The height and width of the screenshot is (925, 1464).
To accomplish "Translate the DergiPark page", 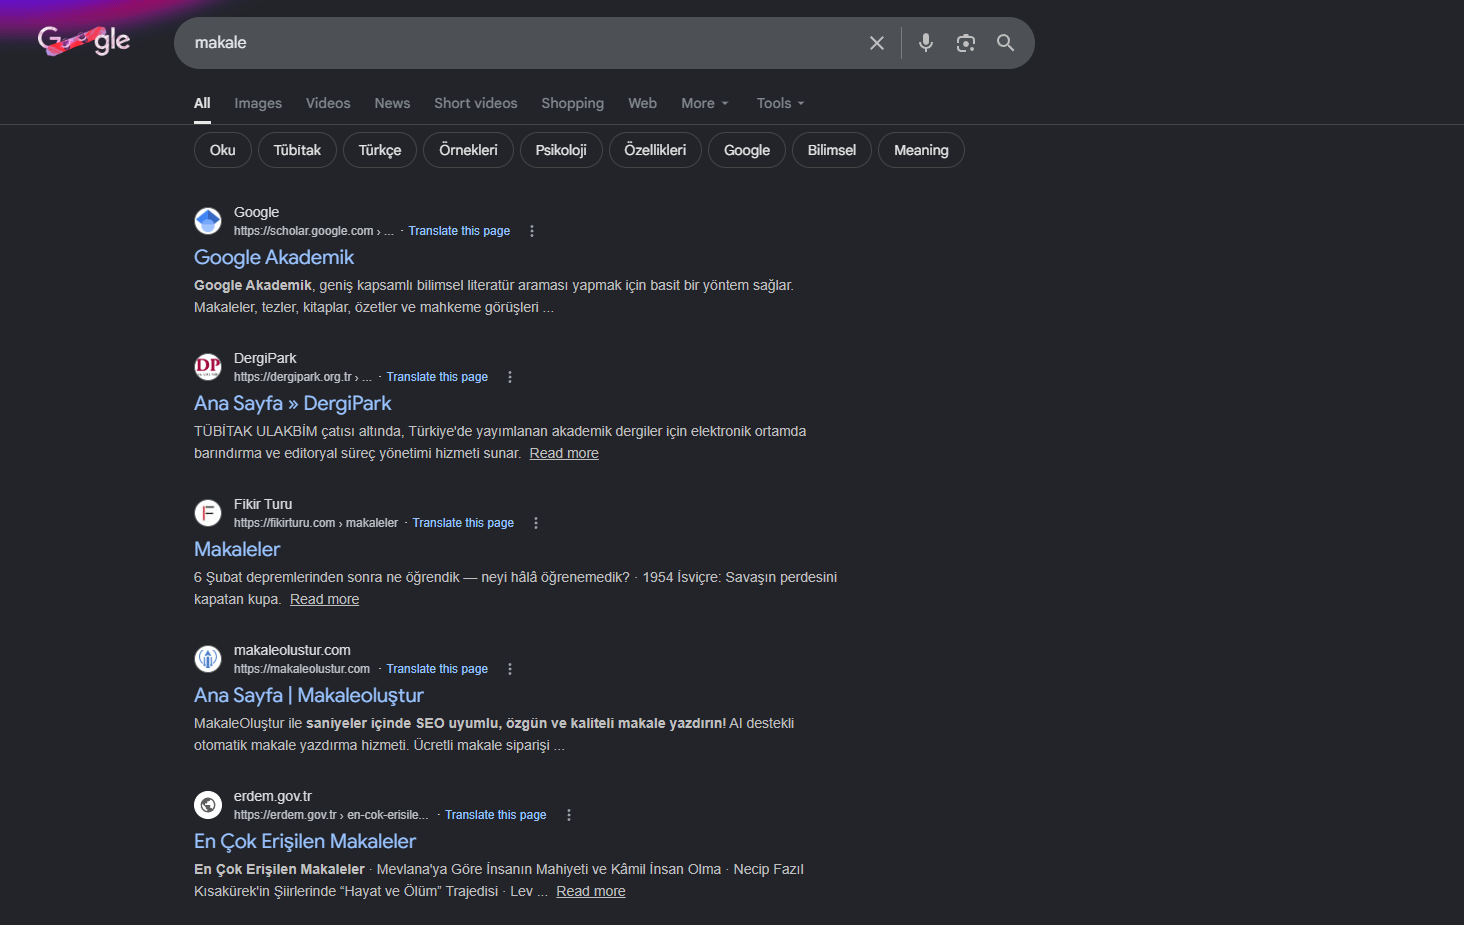I will point(437,377).
